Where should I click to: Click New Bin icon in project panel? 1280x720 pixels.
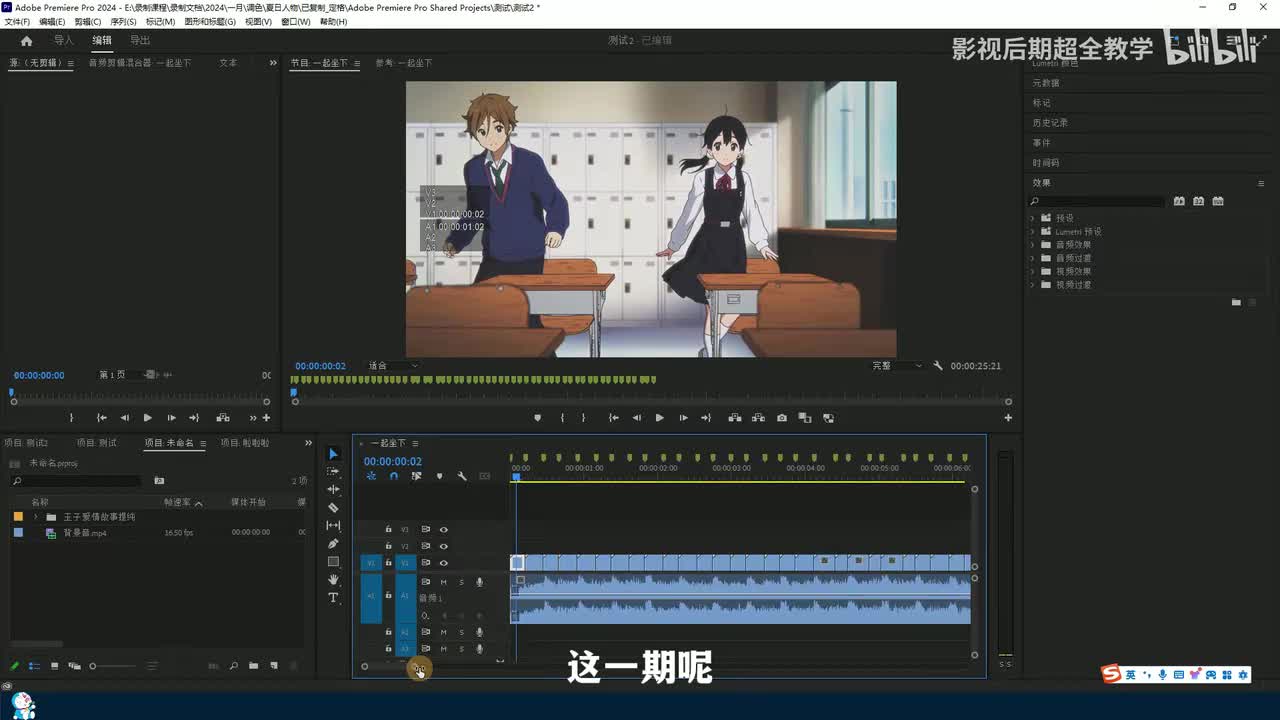(x=253, y=666)
